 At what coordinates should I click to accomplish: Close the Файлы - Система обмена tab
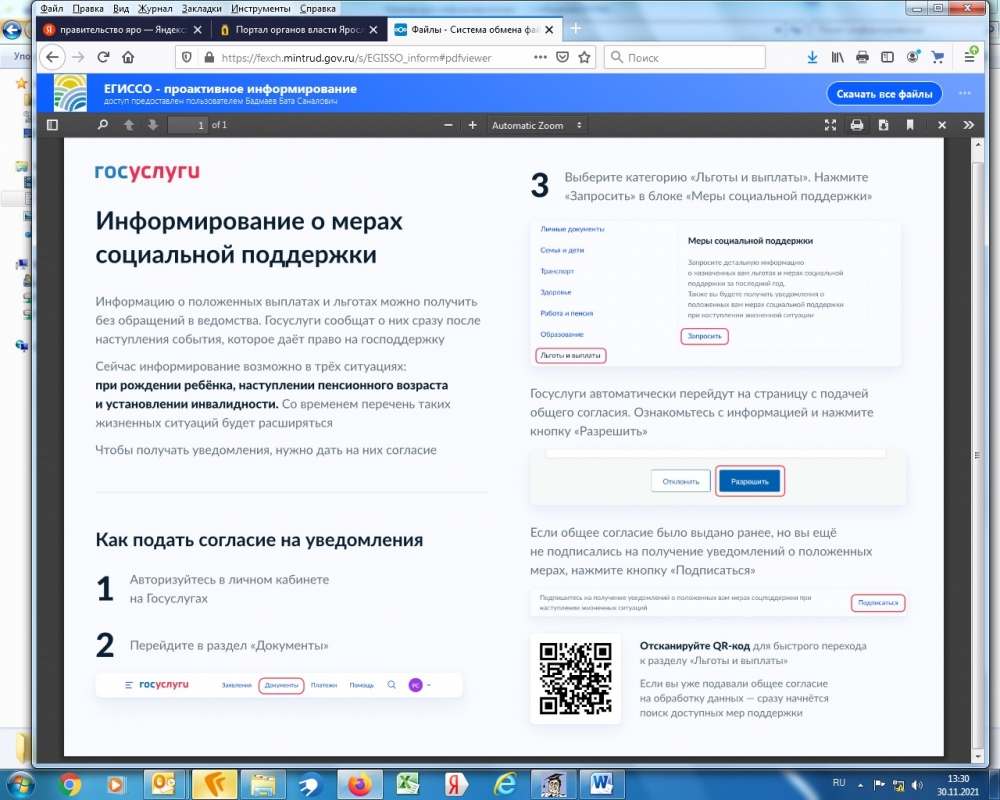pos(549,29)
